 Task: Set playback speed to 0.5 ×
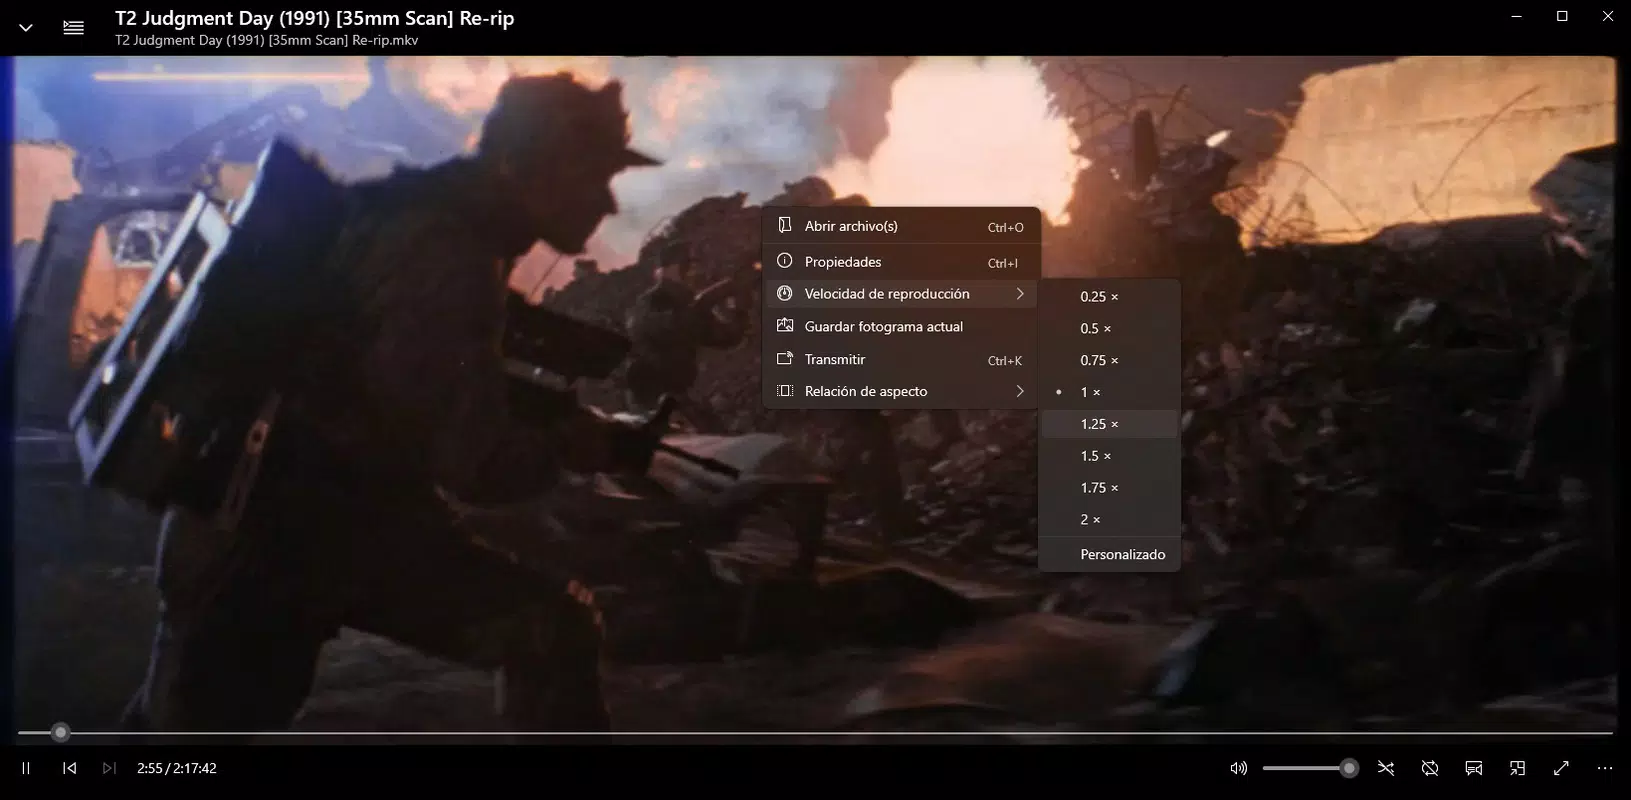click(x=1109, y=328)
